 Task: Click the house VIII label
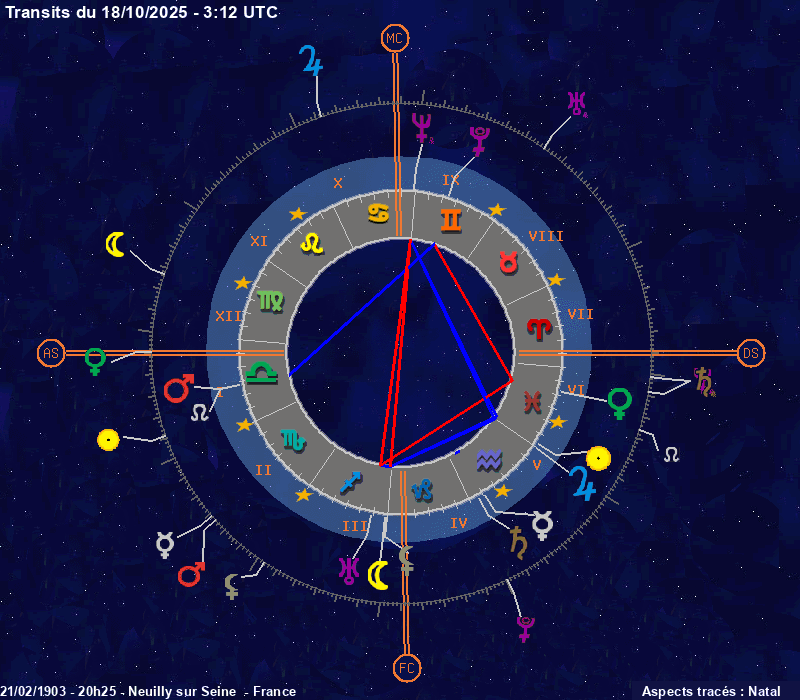[546, 237]
